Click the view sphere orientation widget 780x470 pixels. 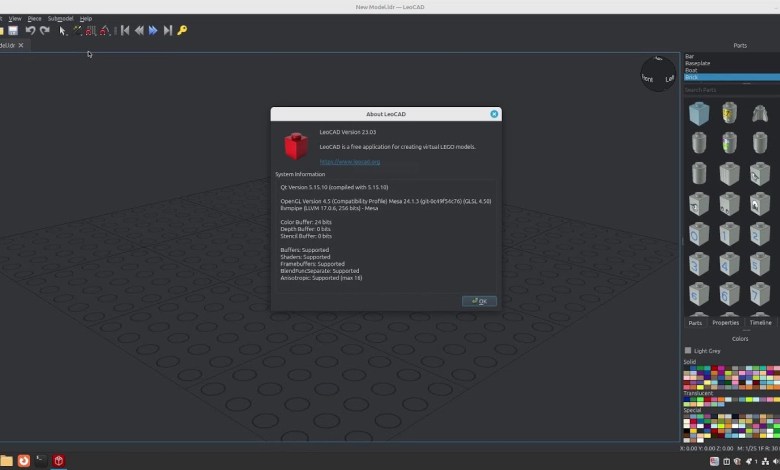click(x=658, y=74)
